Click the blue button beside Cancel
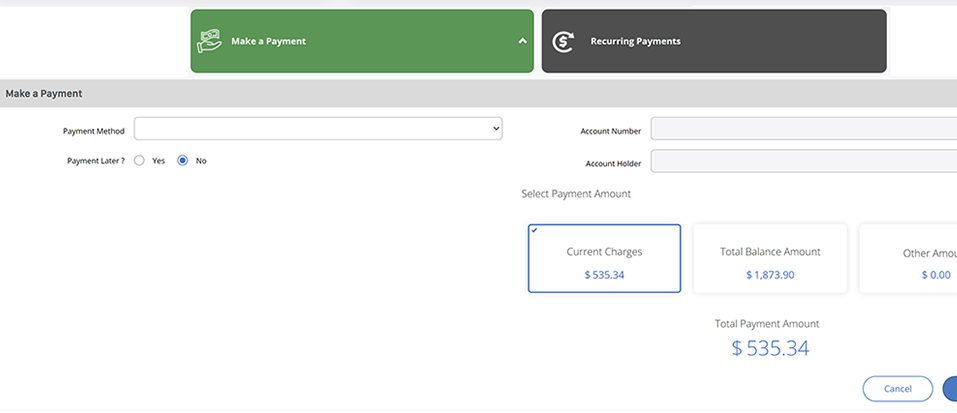Screen dimensions: 957x413 pyautogui.click(x=949, y=388)
